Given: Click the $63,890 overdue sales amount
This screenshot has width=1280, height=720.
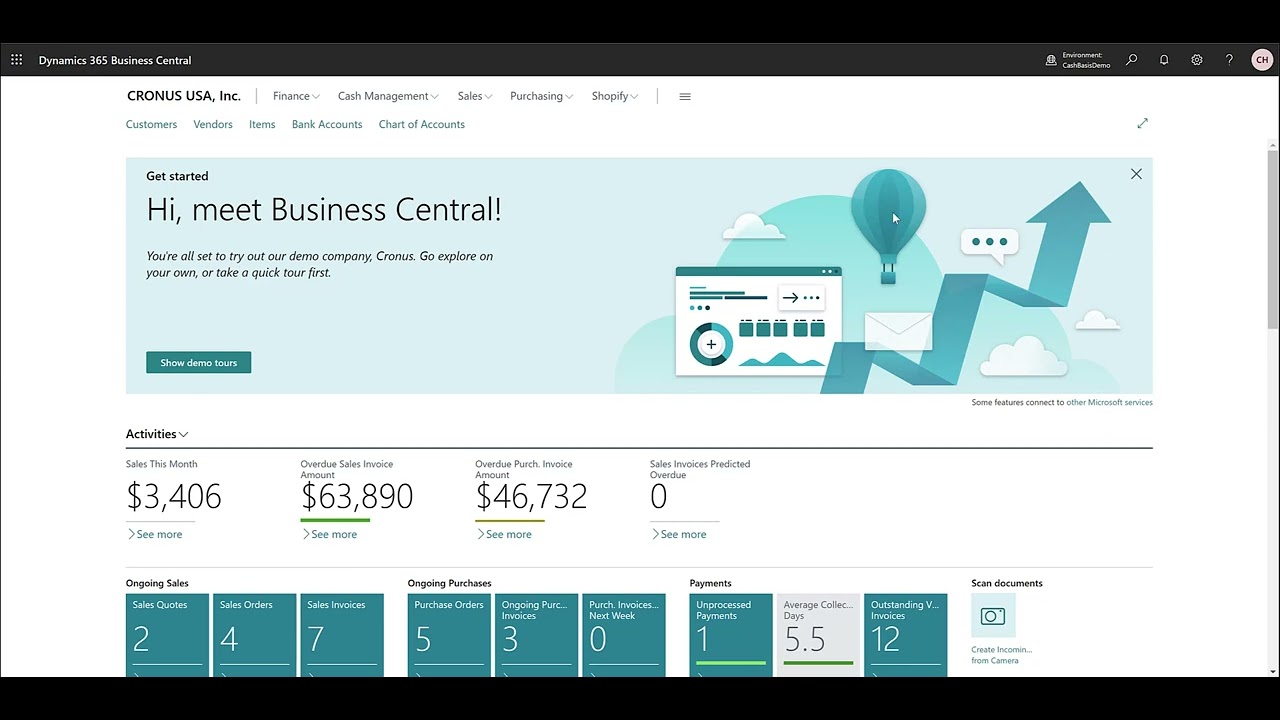Looking at the screenshot, I should point(357,496).
